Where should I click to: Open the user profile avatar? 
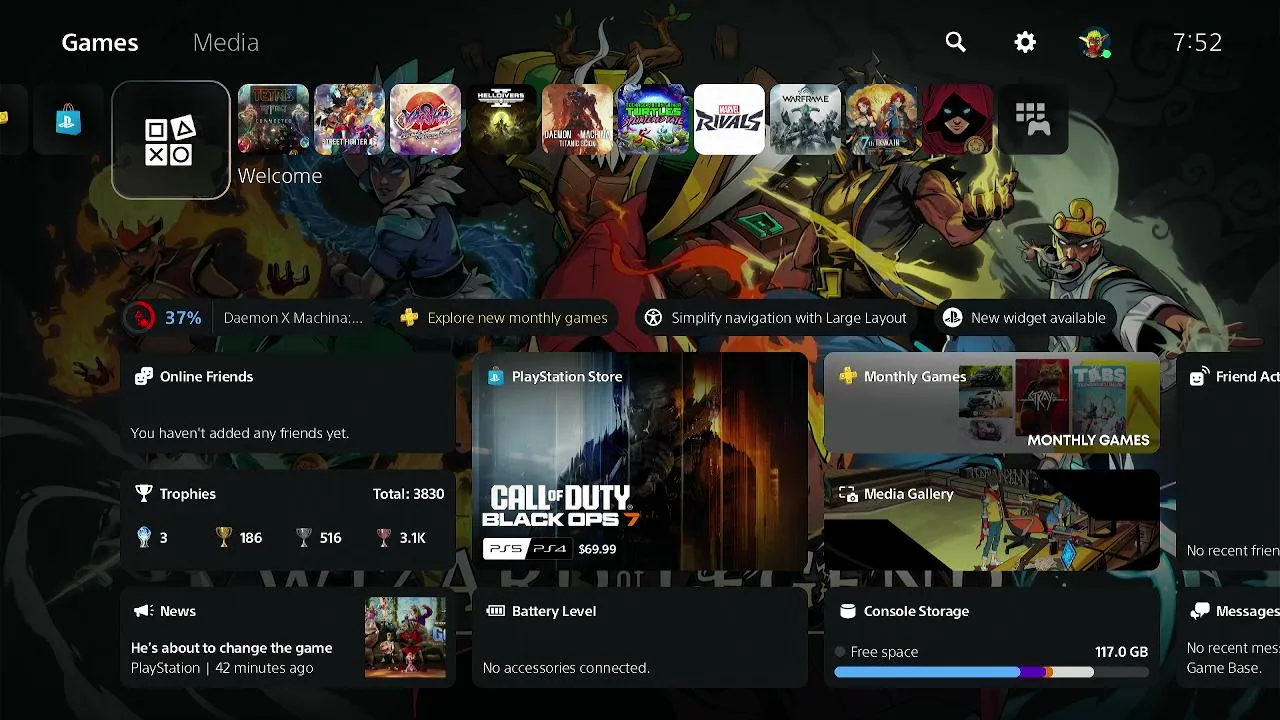point(1094,42)
